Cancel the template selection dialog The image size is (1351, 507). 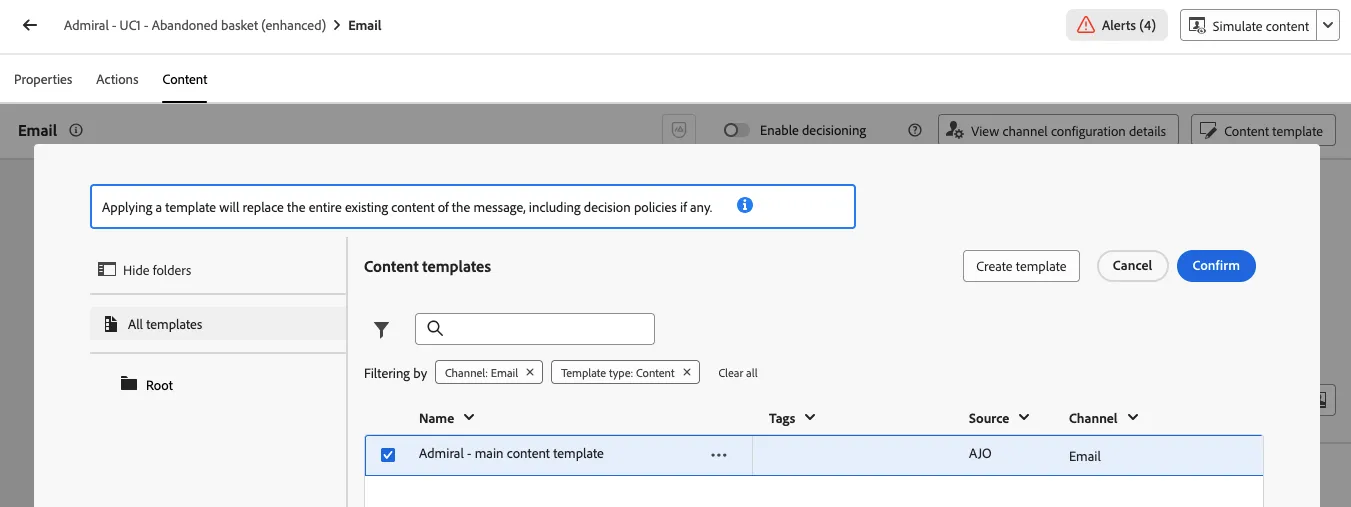(x=1132, y=266)
